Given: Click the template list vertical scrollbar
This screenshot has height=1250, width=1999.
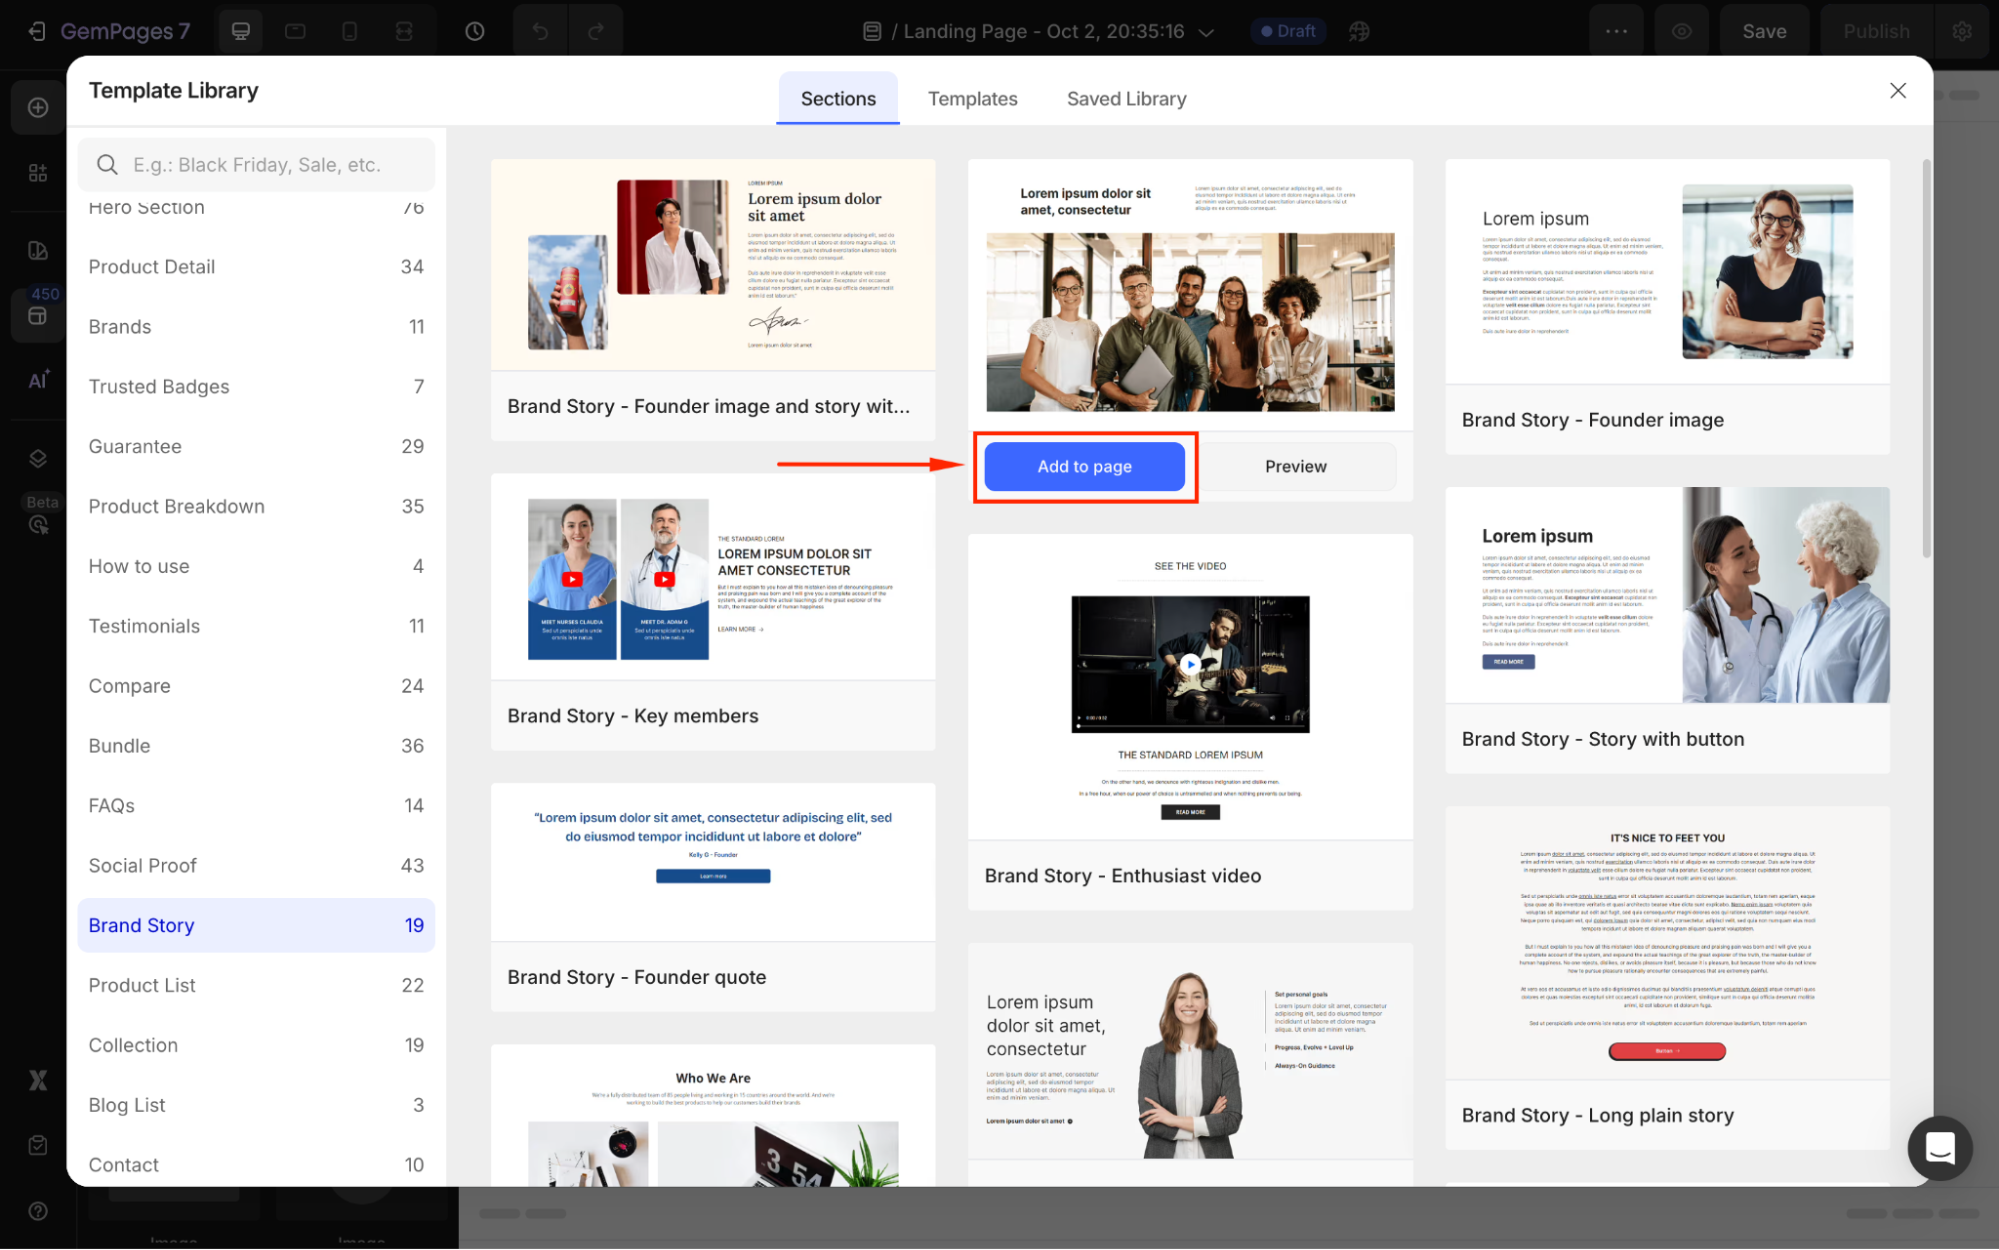Looking at the screenshot, I should (x=1926, y=360).
